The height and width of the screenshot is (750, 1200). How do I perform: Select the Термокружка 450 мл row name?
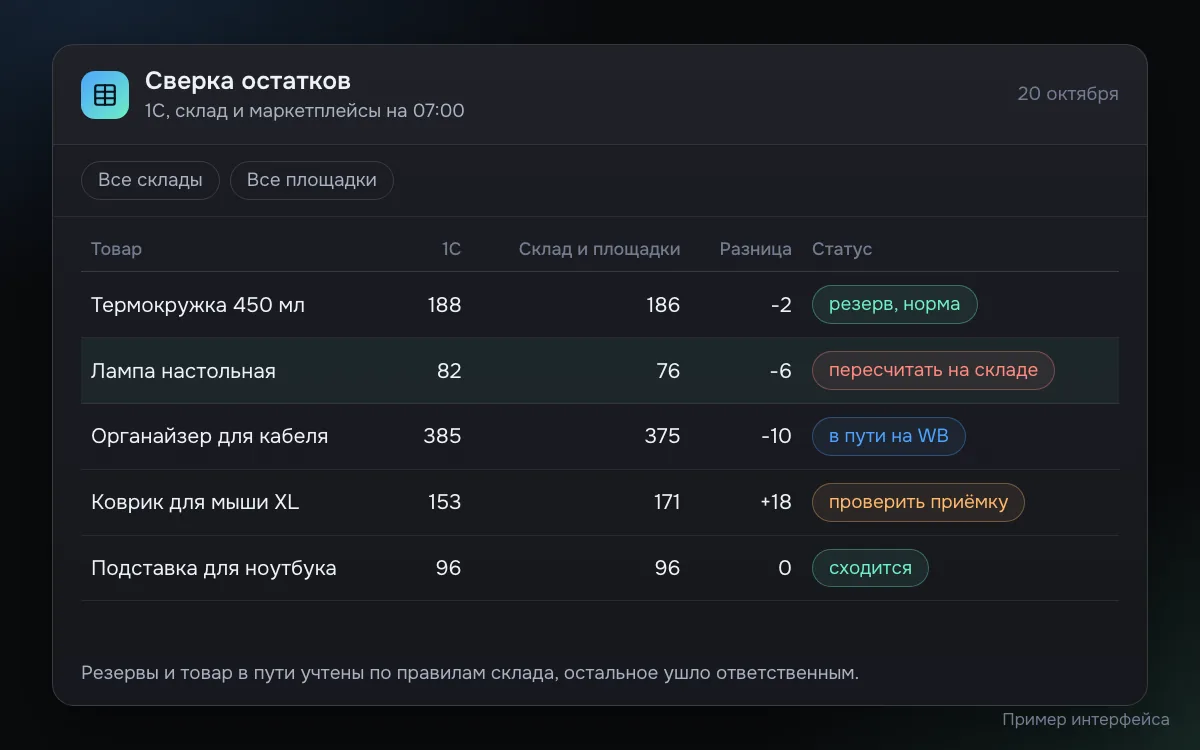tap(198, 305)
